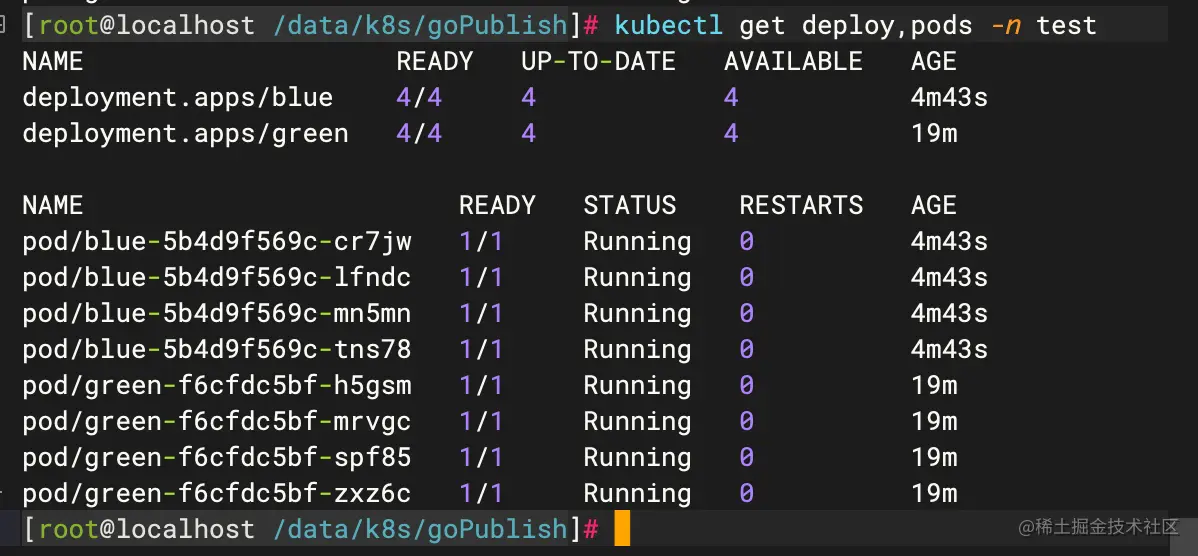This screenshot has height=556, width=1198.
Task: Select the text deployment.apps/blue
Action: click(x=177, y=98)
